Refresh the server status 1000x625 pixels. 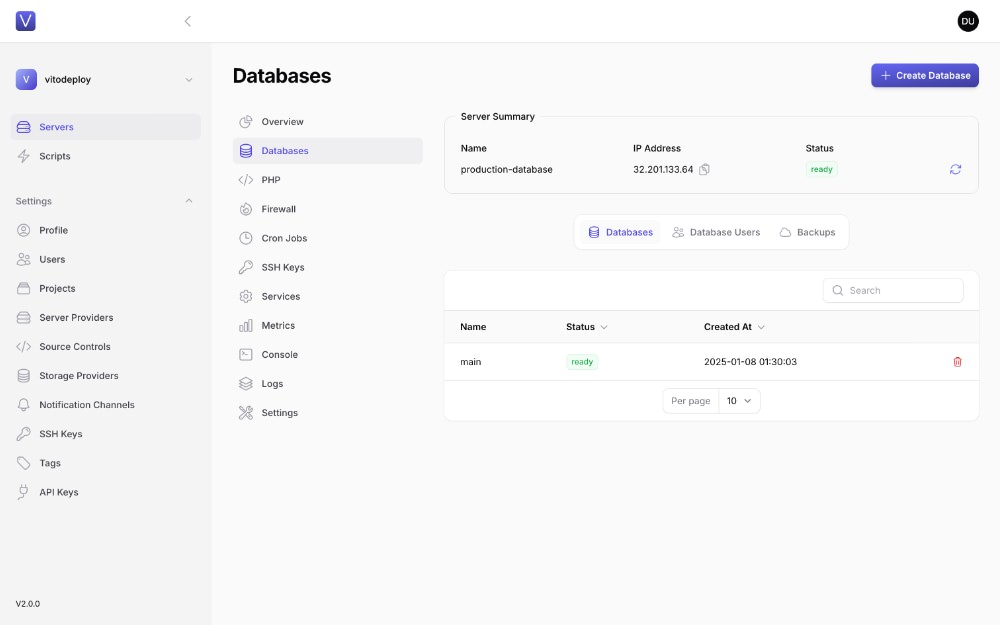(955, 170)
